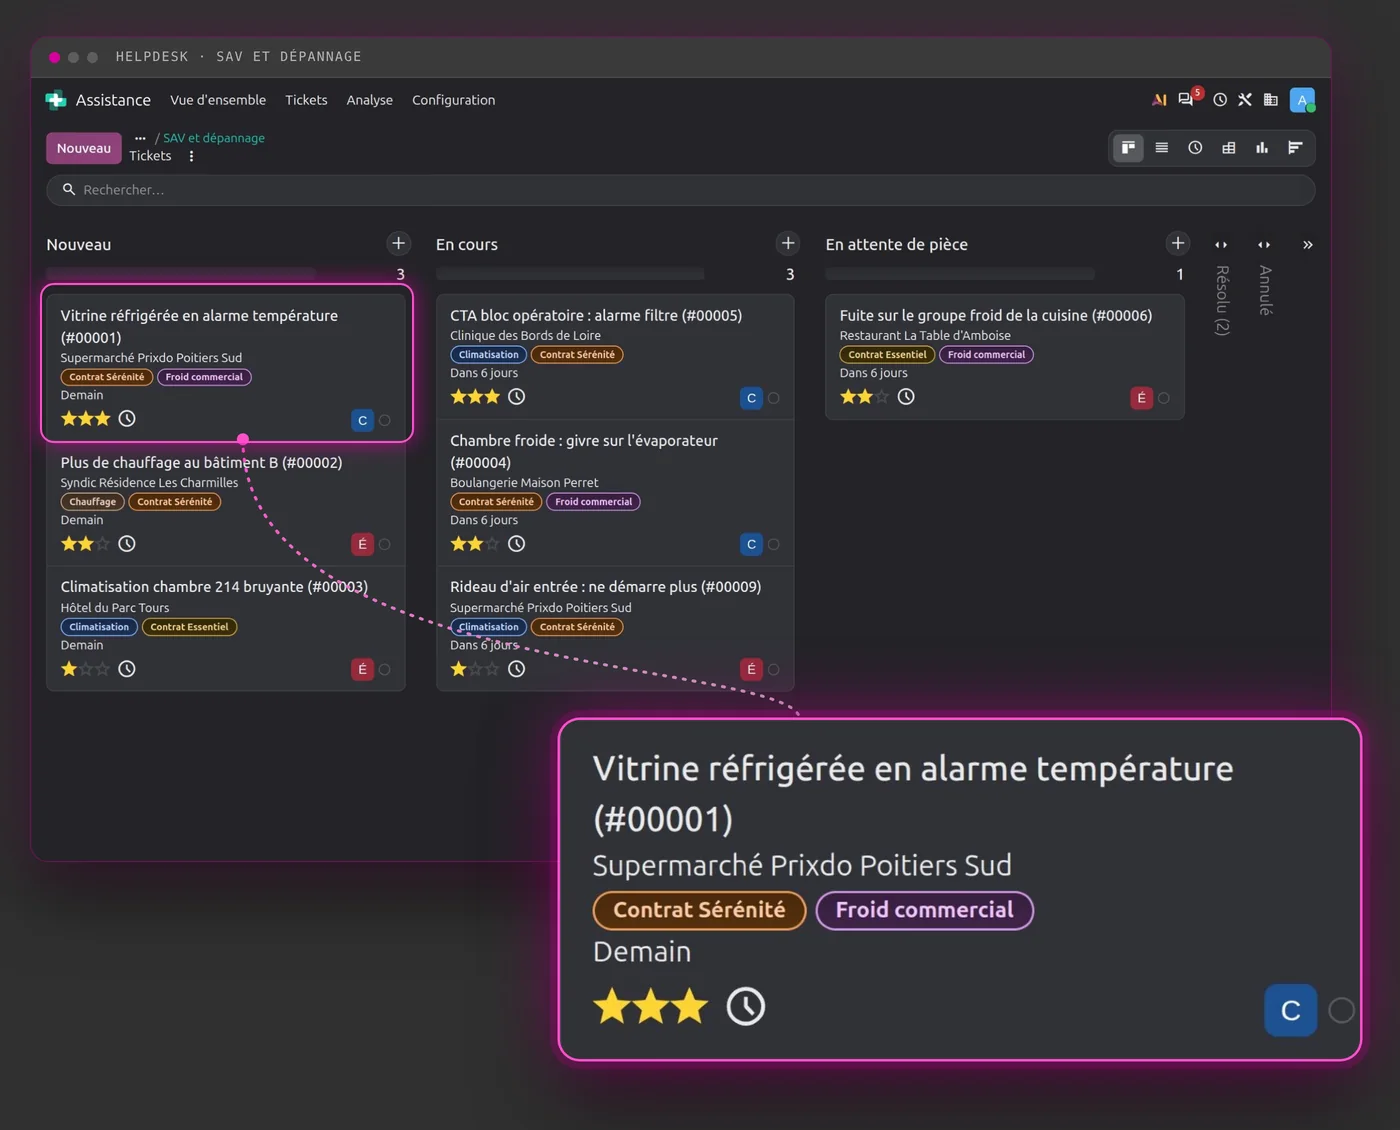The width and height of the screenshot is (1400, 1130).
Task: Open the user avatar A menu
Action: click(x=1302, y=100)
